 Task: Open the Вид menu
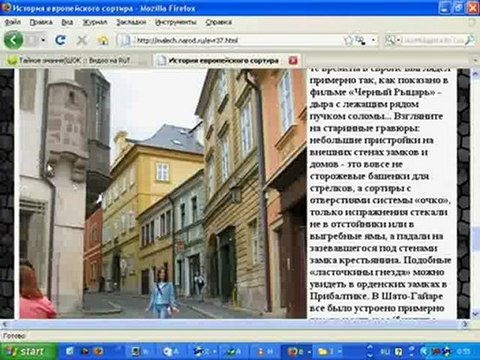point(67,22)
